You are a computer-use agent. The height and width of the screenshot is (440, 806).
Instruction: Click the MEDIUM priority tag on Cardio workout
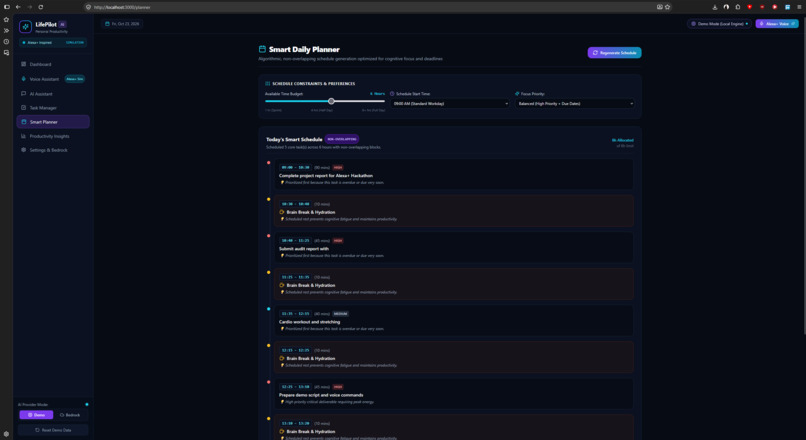[x=340, y=314]
